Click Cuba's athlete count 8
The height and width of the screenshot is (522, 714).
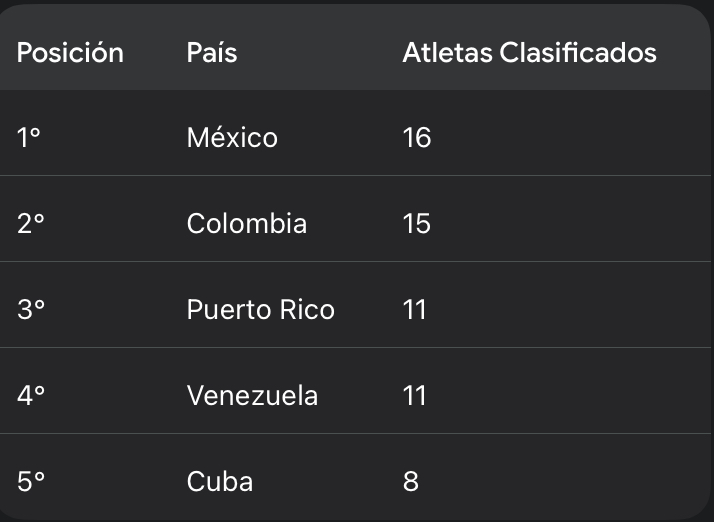click(x=410, y=481)
